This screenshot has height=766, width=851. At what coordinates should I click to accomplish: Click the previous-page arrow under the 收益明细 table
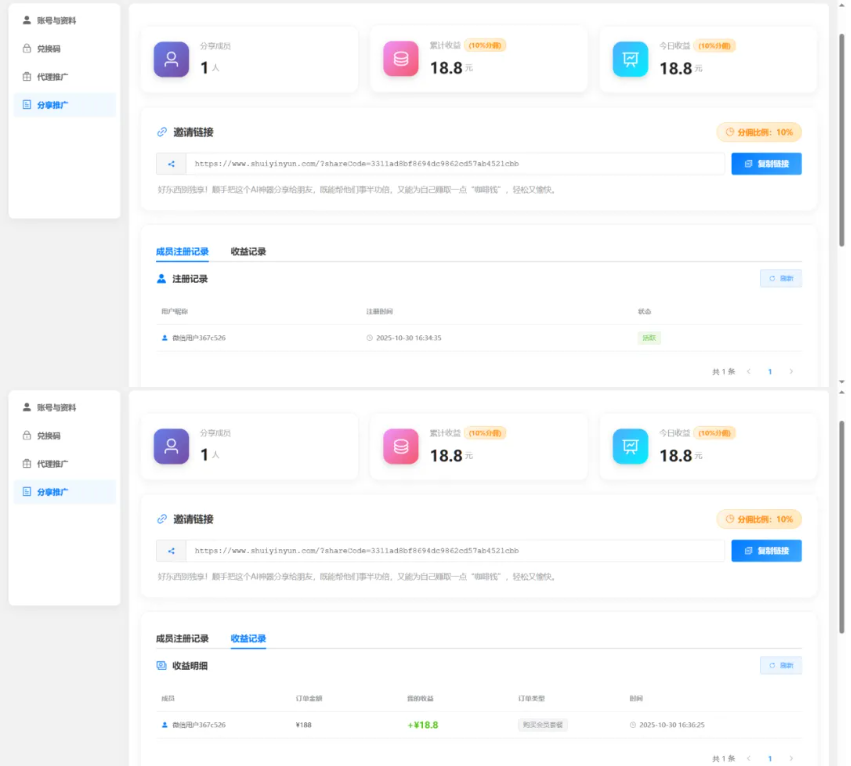(749, 758)
